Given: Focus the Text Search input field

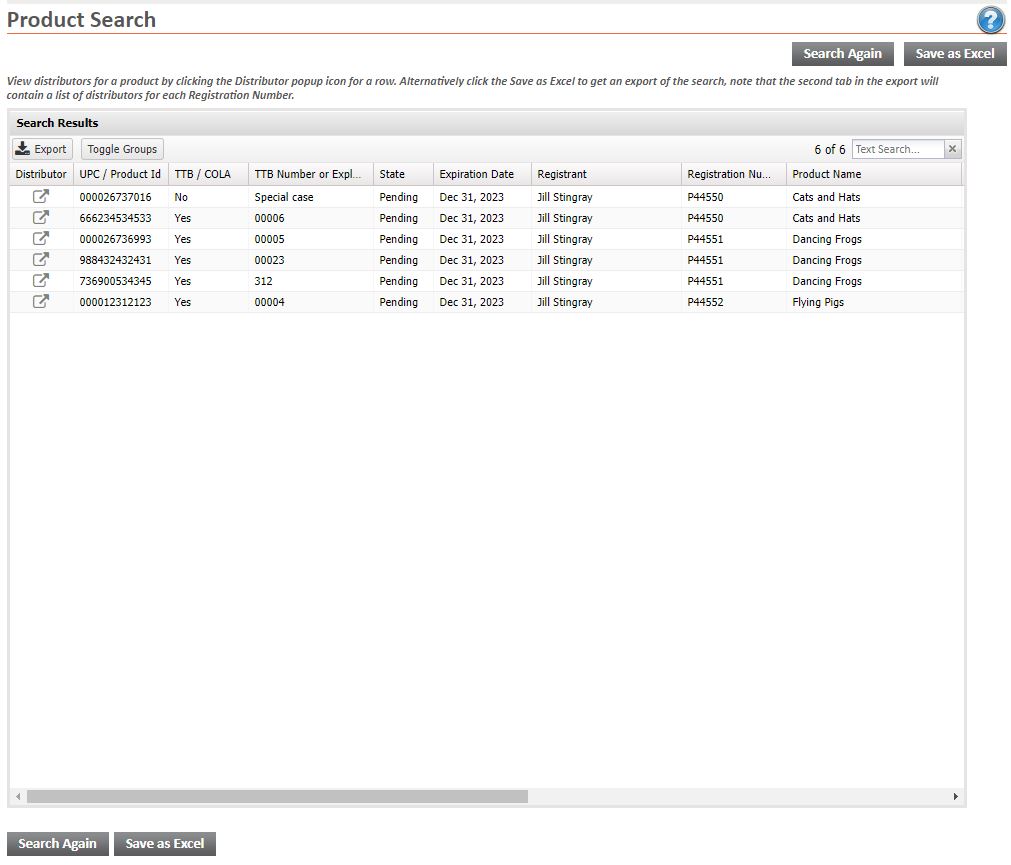Looking at the screenshot, I should (898, 149).
